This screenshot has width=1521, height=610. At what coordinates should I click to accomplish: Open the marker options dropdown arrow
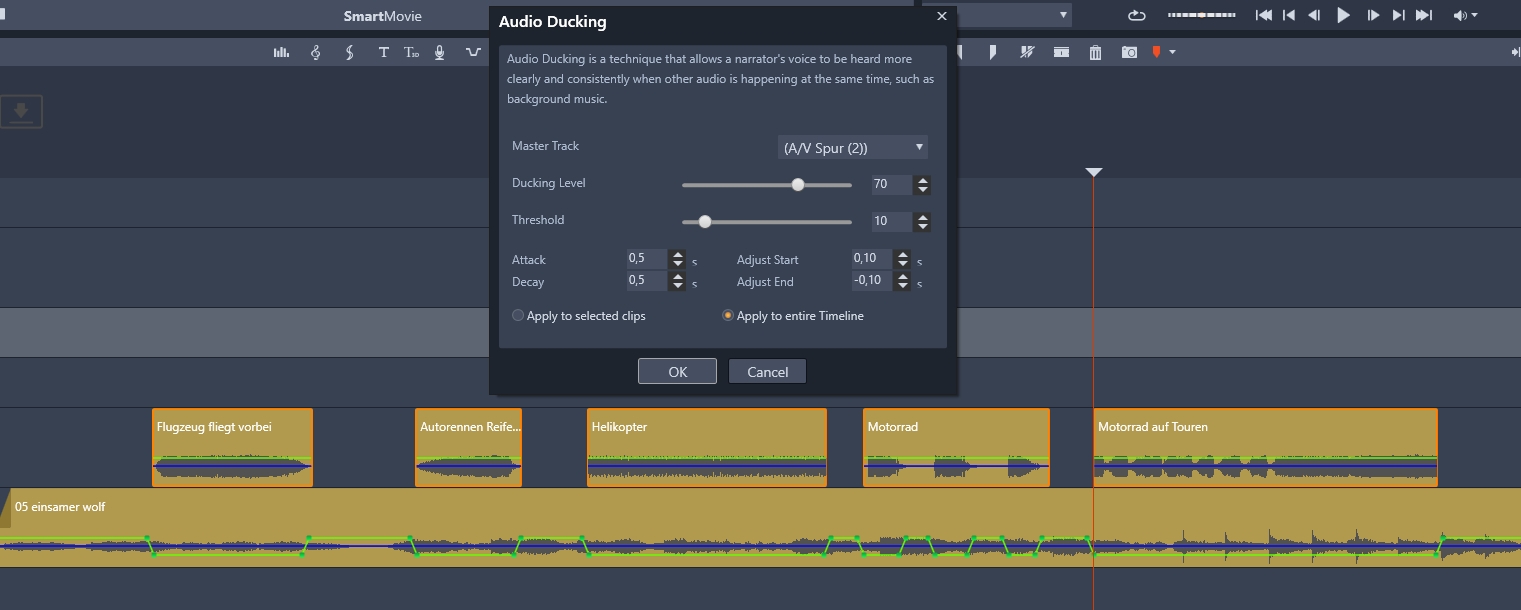[1173, 52]
